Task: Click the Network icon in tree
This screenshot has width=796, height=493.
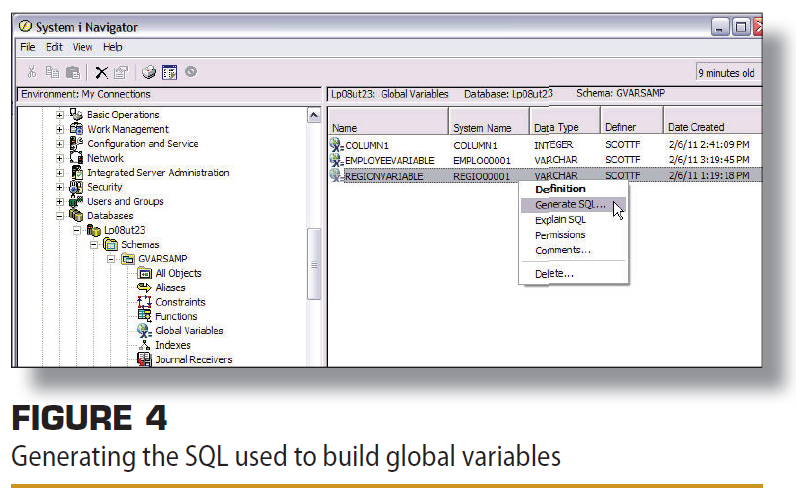Action: (x=76, y=157)
